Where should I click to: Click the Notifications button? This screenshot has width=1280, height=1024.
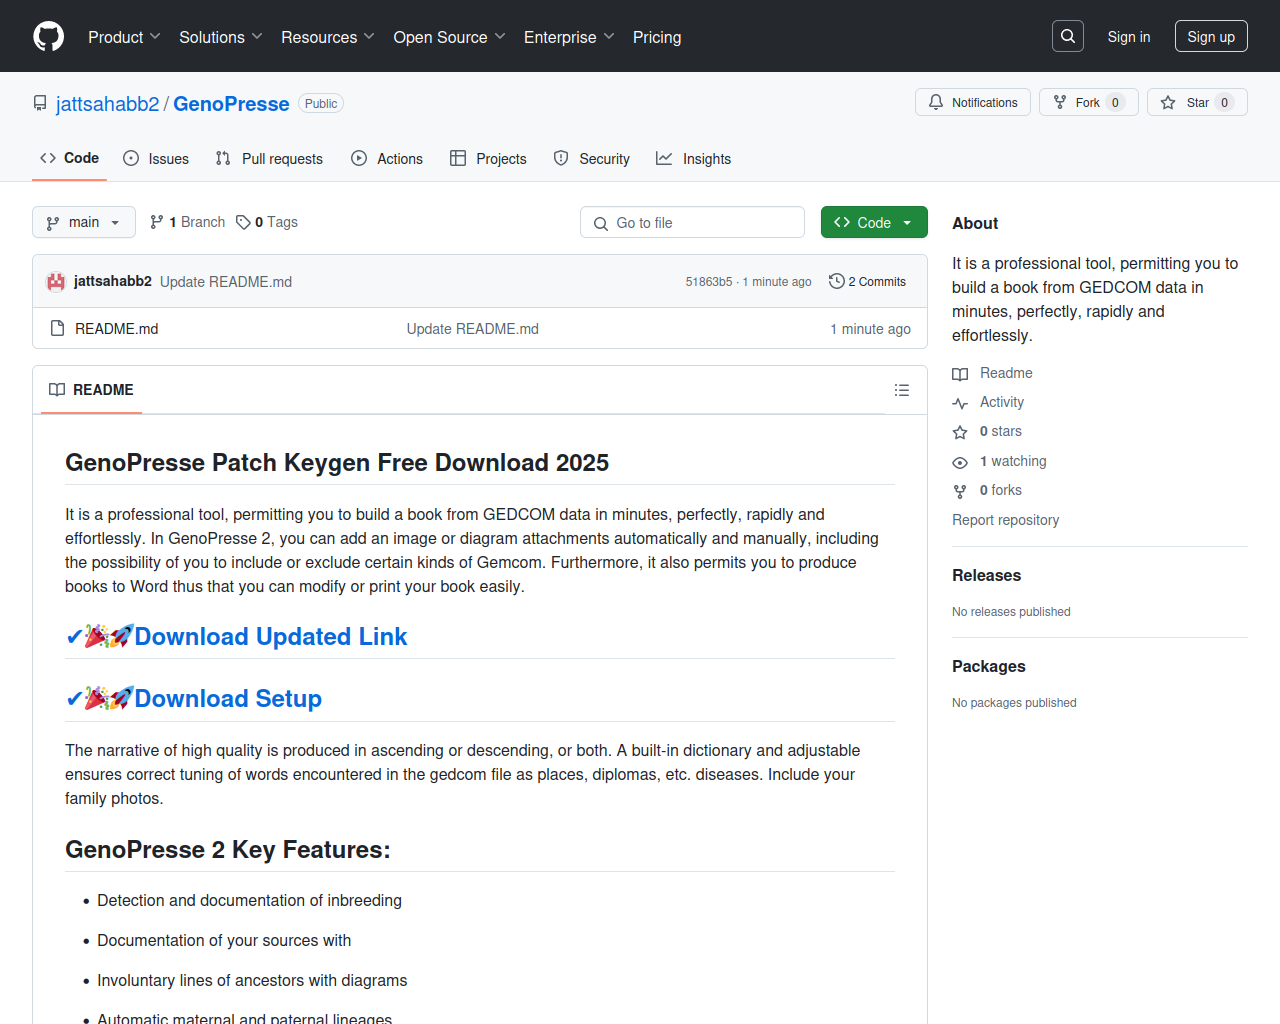[x=973, y=102]
